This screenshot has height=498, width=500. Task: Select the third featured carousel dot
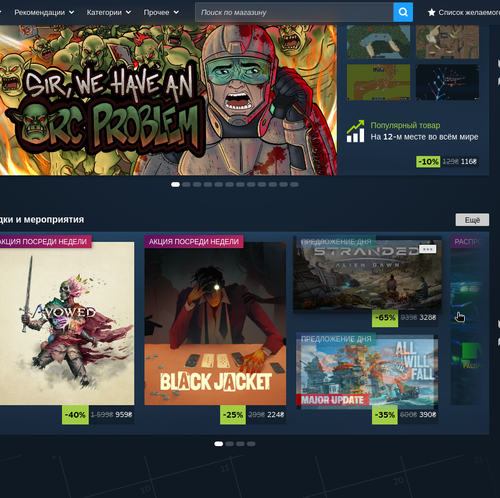(197, 184)
